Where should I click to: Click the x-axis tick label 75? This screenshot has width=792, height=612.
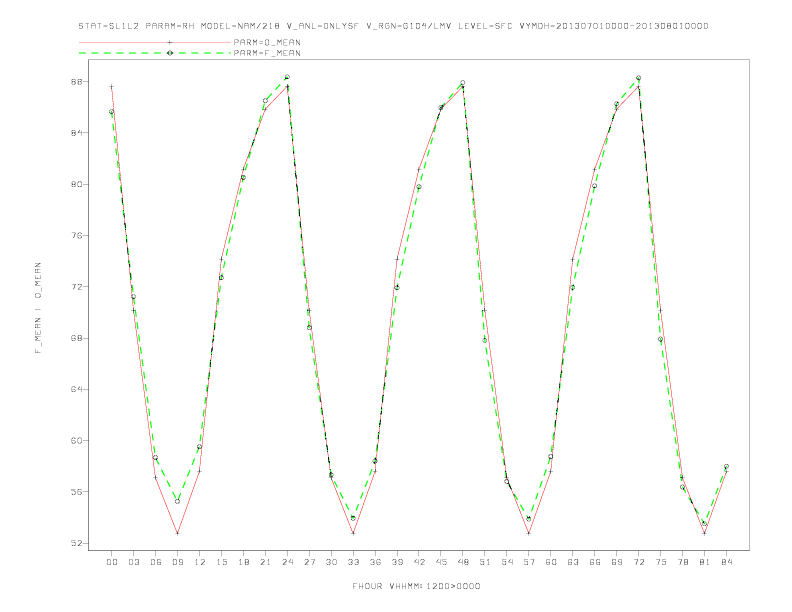(661, 562)
